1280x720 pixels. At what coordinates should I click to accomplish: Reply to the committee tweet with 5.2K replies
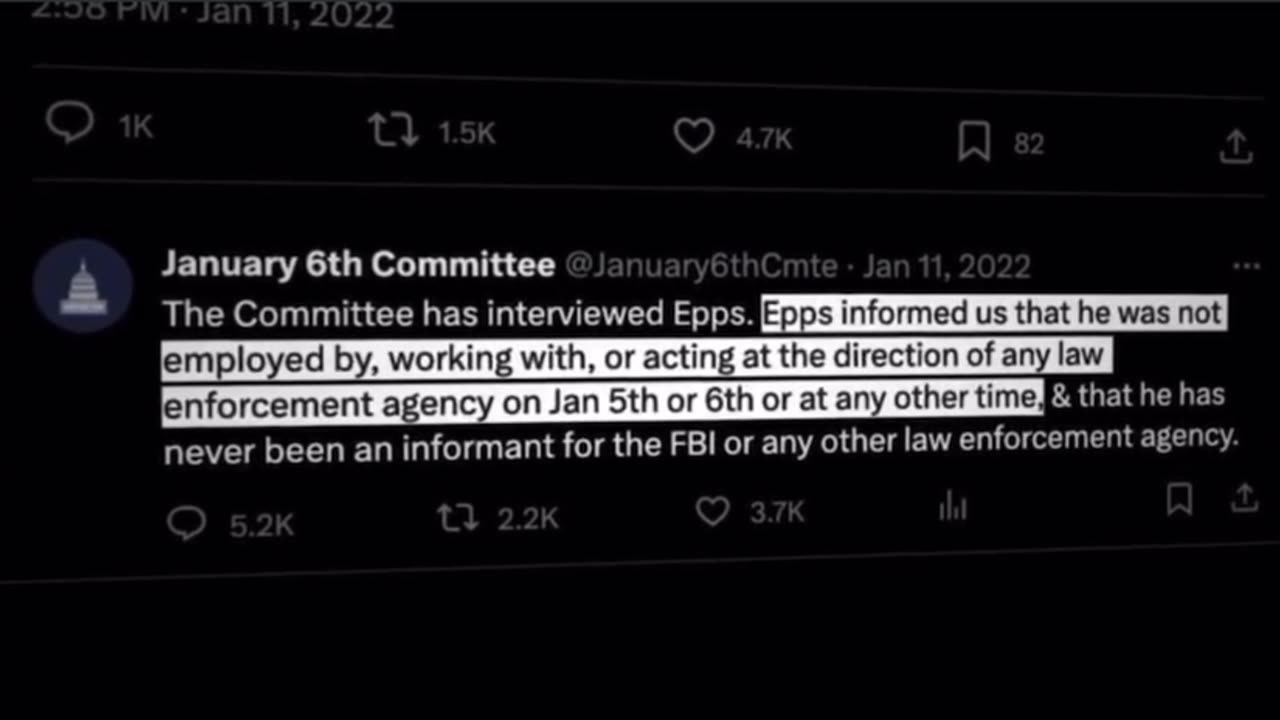[x=187, y=522]
